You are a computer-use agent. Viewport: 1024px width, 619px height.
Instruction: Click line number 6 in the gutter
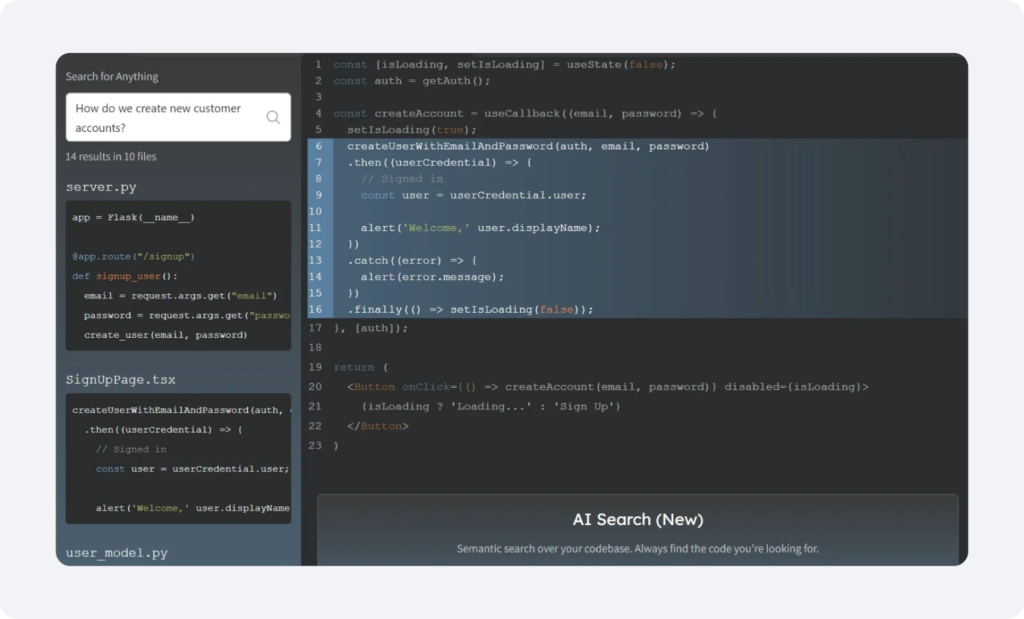point(319,146)
